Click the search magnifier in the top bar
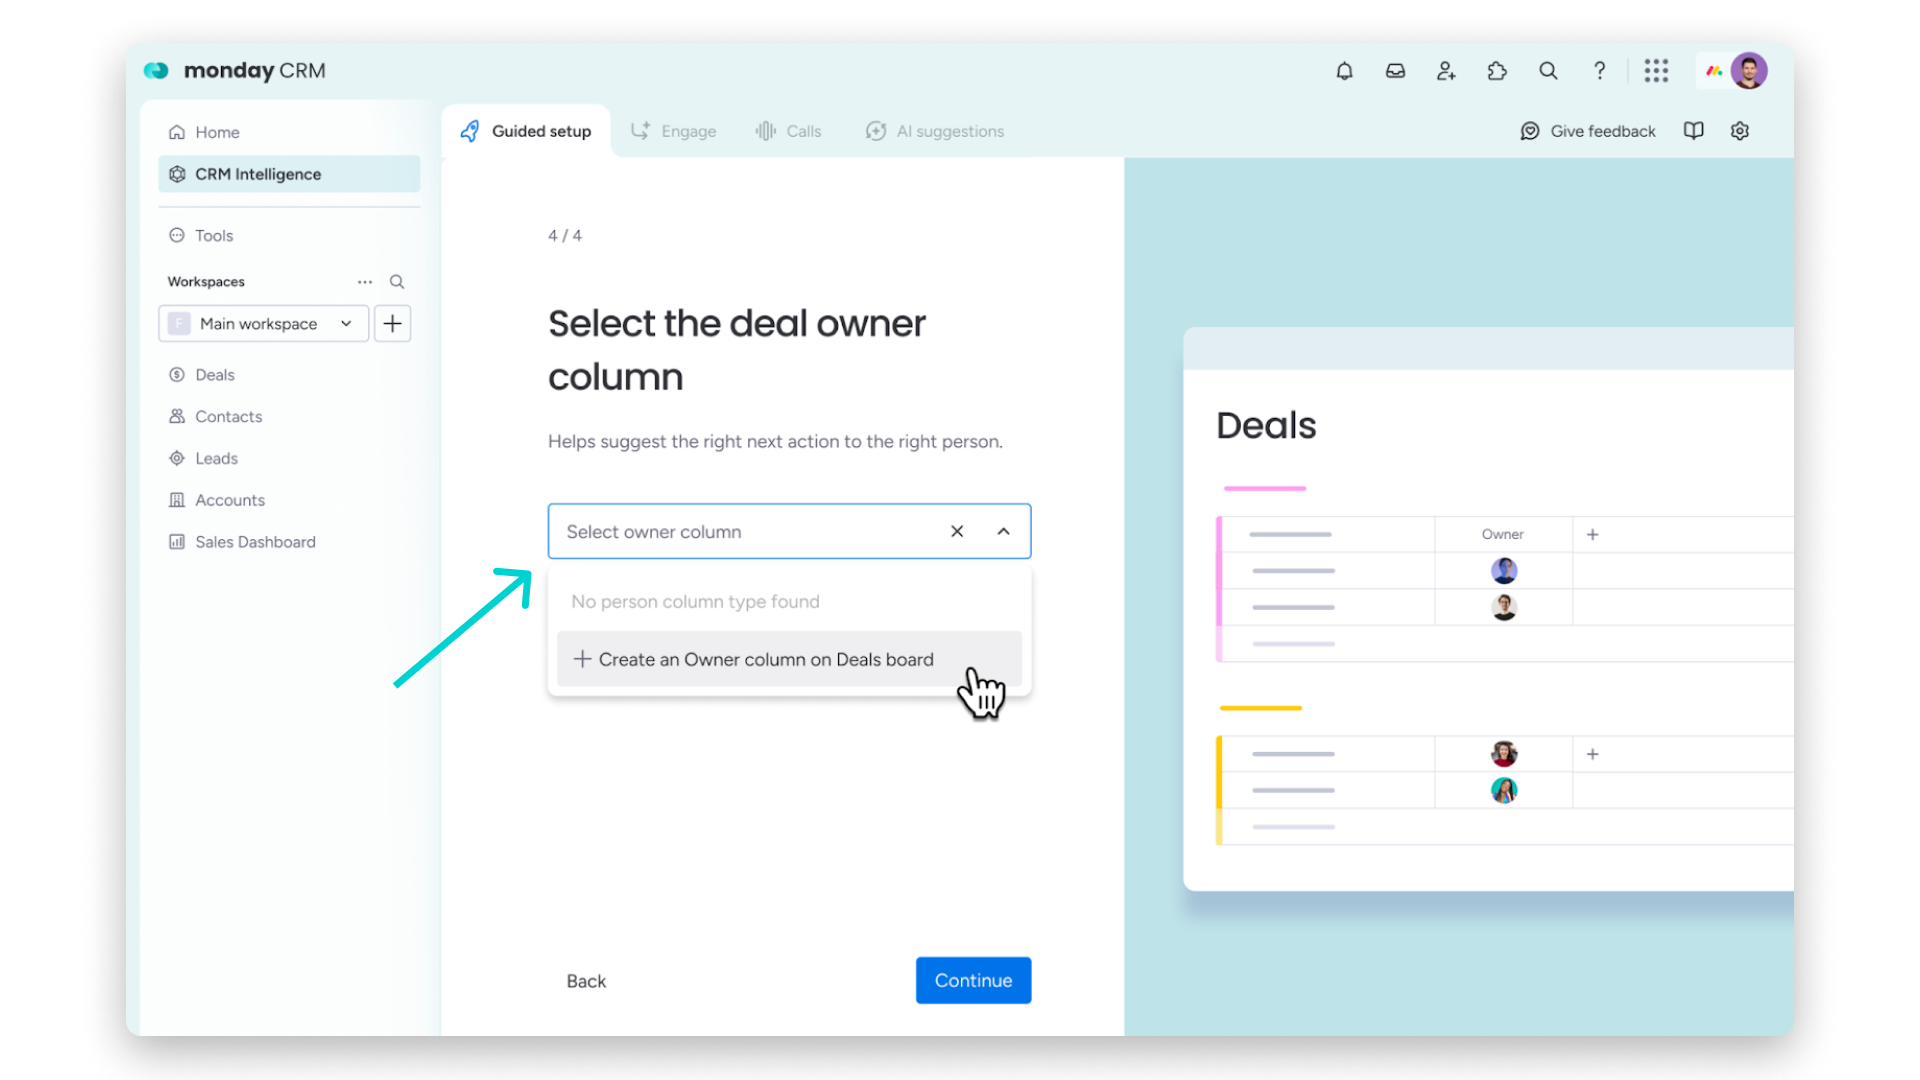 coord(1548,71)
